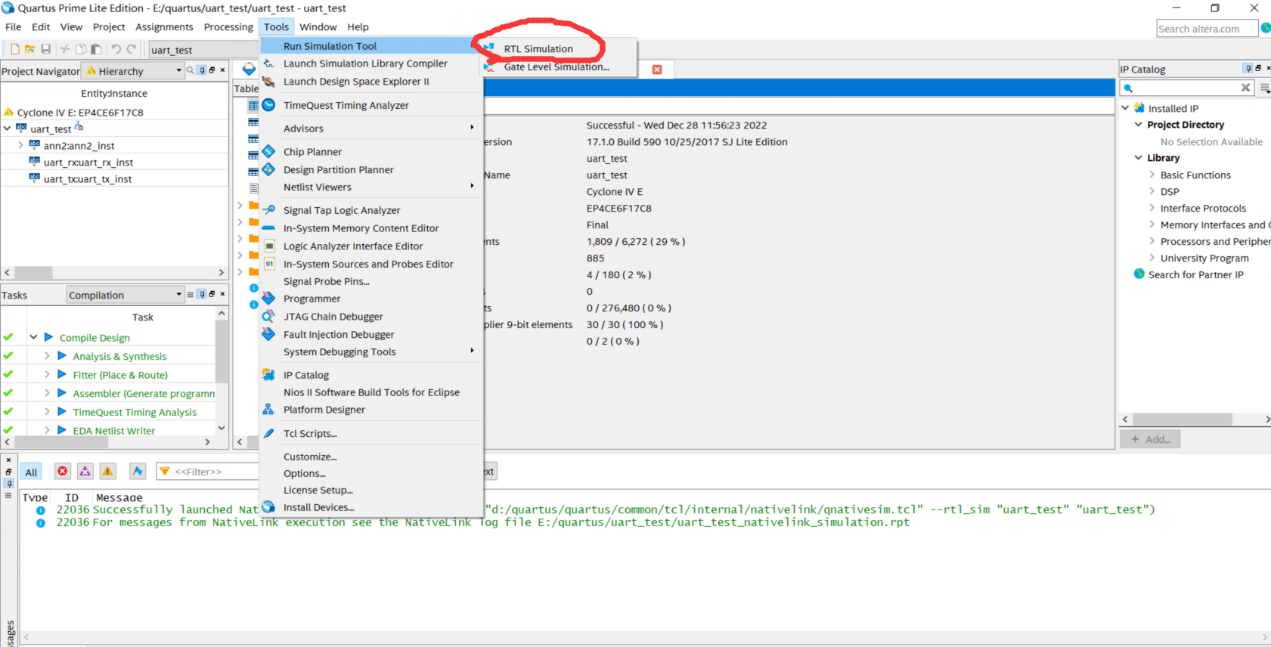Click the Signal Tap Logic Analyzer icon

coord(268,210)
